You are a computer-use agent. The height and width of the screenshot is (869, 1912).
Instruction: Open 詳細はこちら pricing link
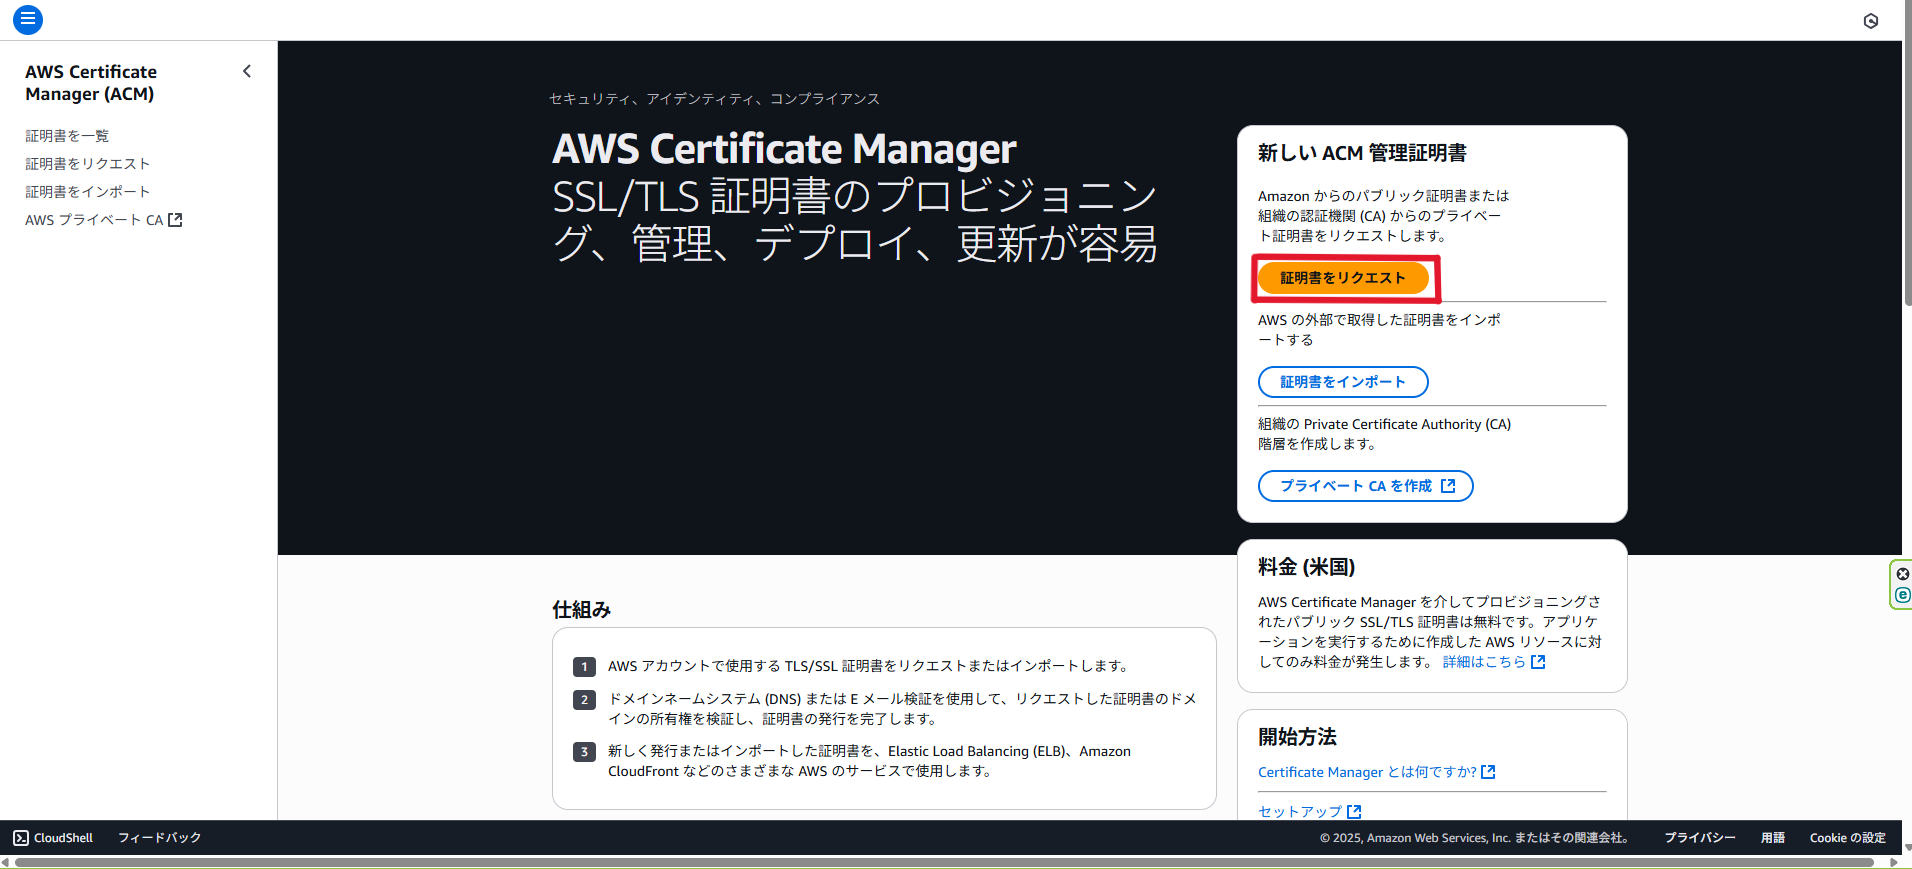(x=1494, y=662)
